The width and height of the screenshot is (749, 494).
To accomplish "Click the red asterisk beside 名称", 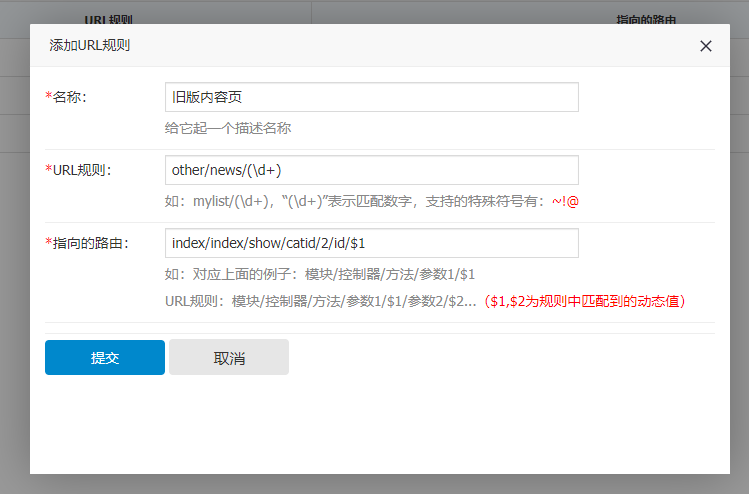I will click(48, 97).
